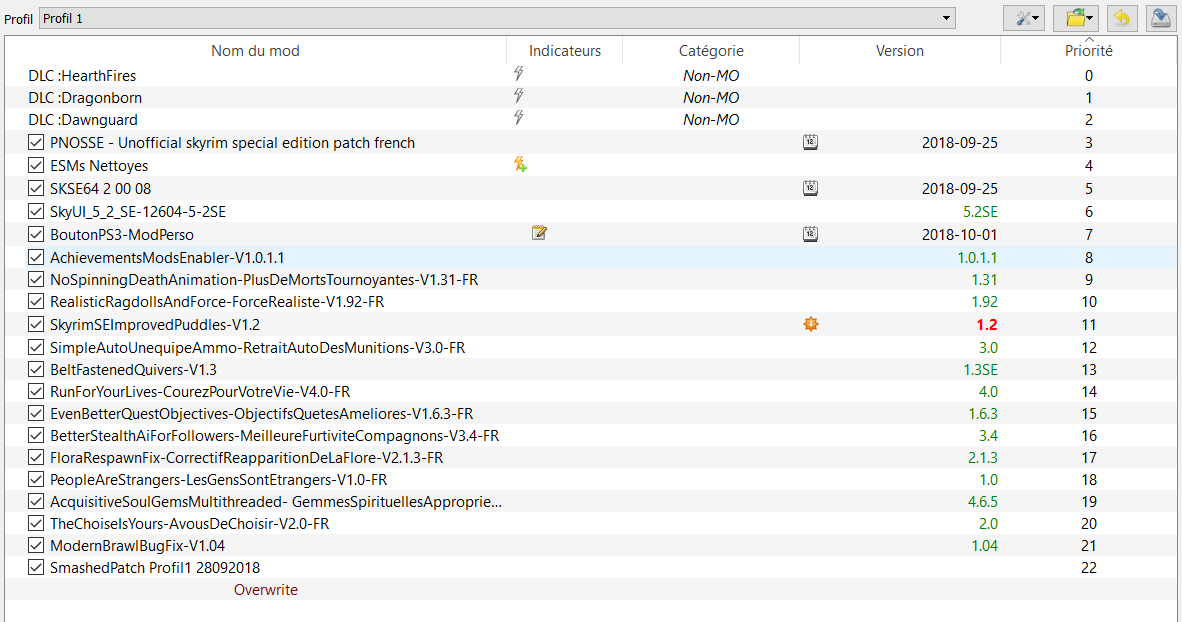Click lightning flag icon for DLC :HearthFires

519,74
